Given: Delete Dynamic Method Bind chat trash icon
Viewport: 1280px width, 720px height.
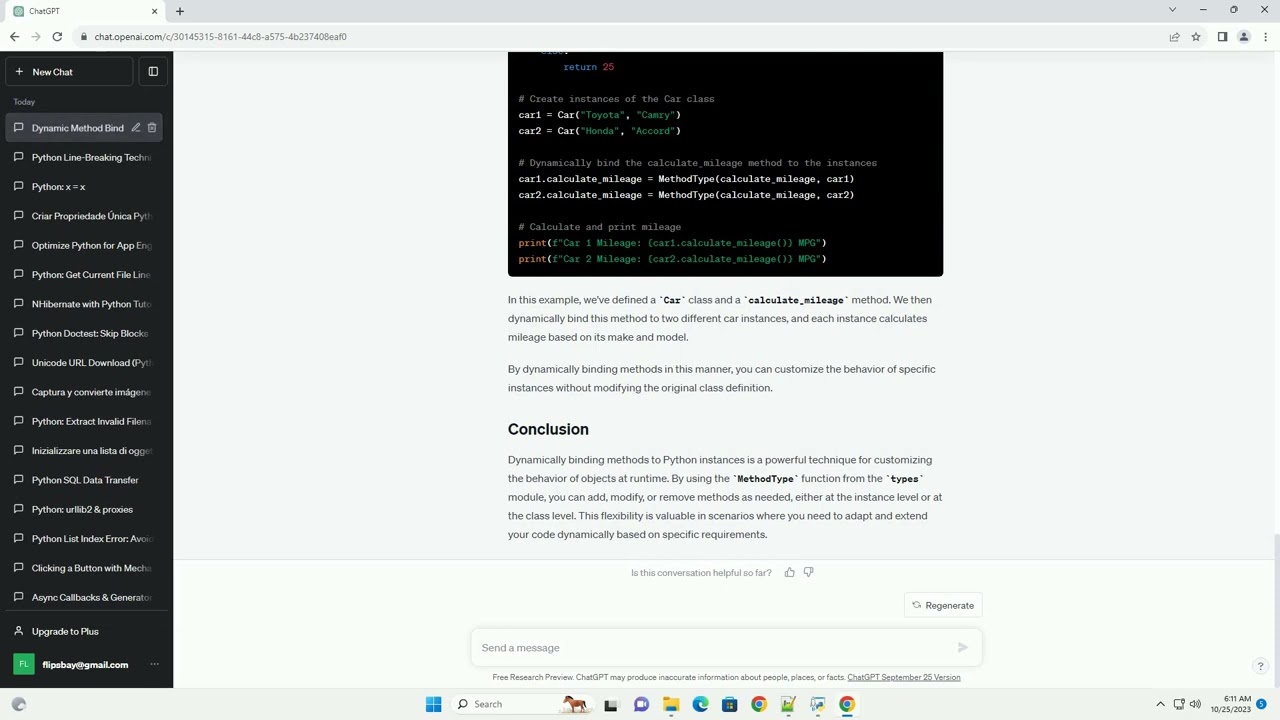Looking at the screenshot, I should tap(152, 128).
